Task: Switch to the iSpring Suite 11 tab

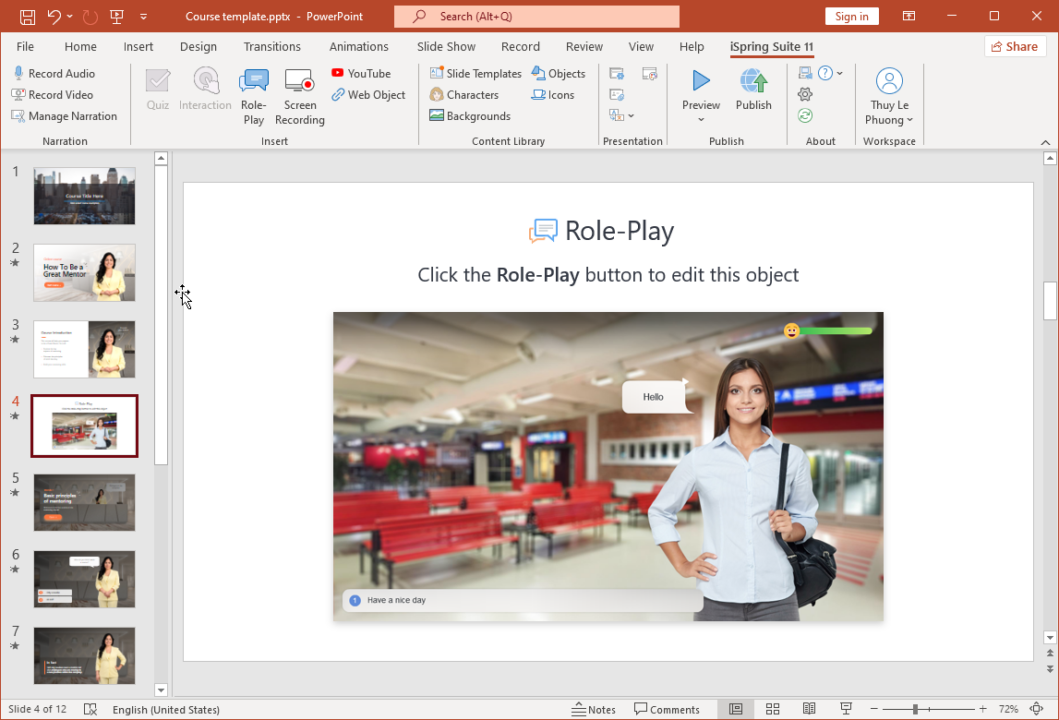Action: coord(770,46)
